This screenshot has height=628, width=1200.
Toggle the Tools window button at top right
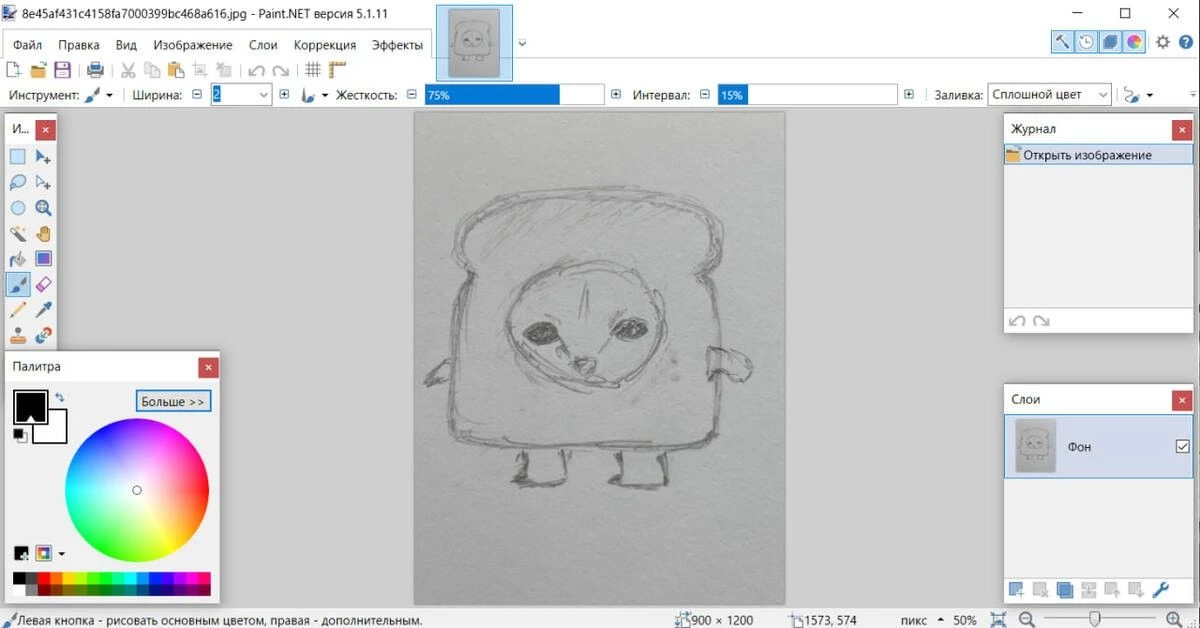click(x=1062, y=42)
